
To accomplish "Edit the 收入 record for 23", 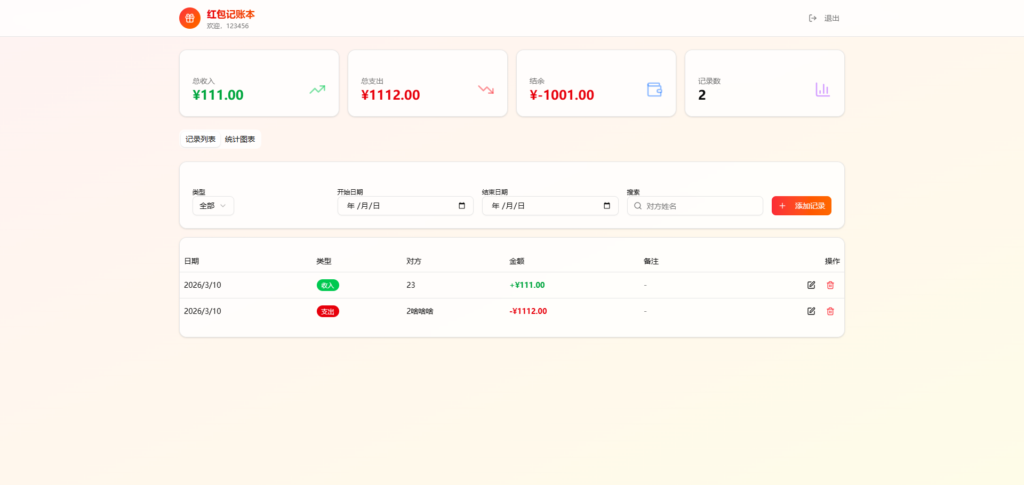I will click(811, 285).
